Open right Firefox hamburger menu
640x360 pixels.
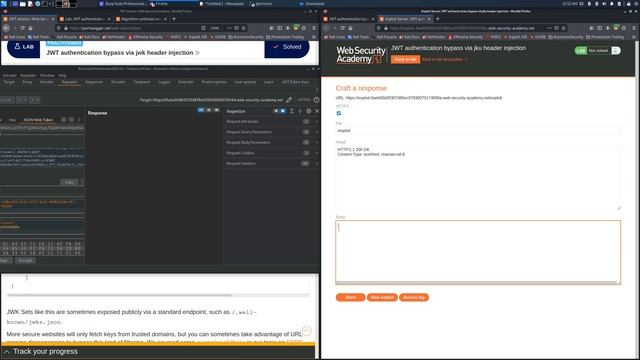coord(634,28)
